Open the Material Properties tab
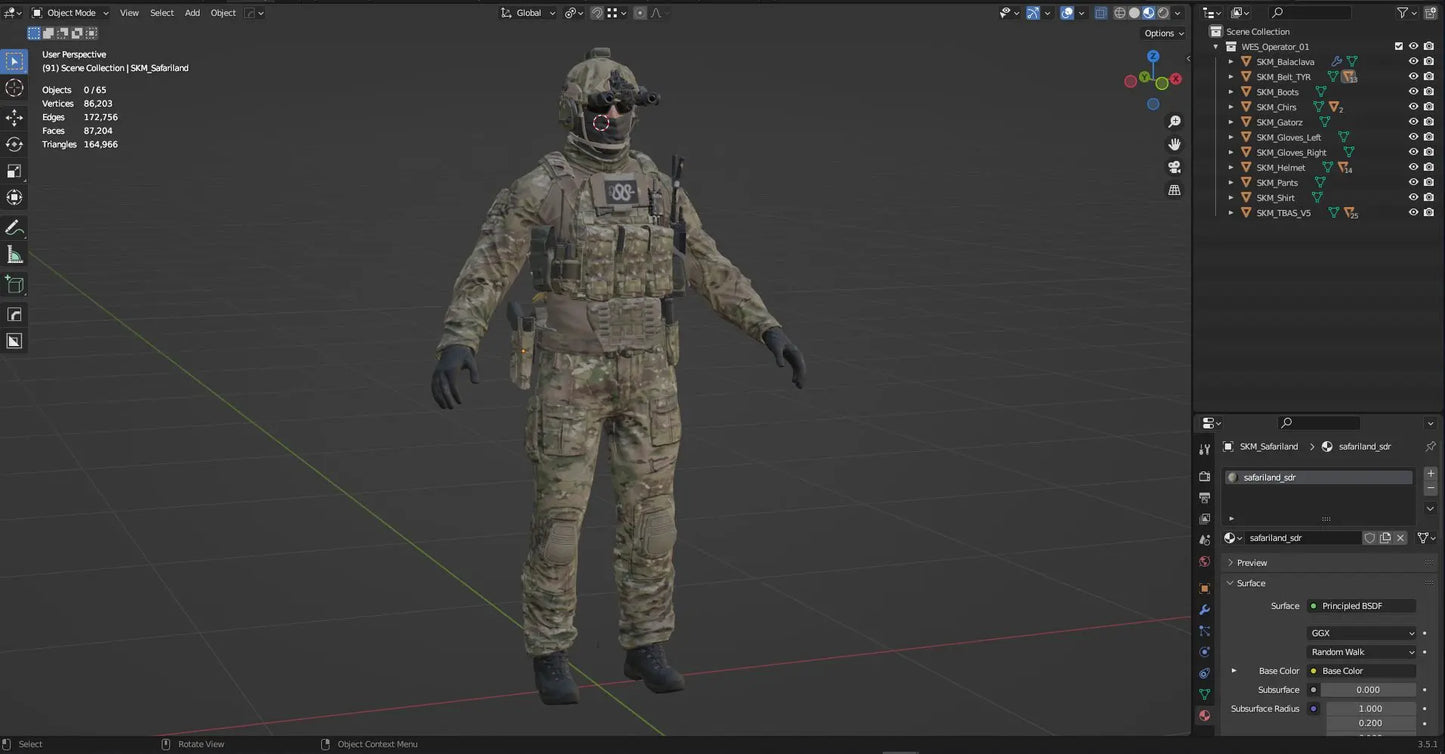The image size is (1445, 754). coord(1204,715)
